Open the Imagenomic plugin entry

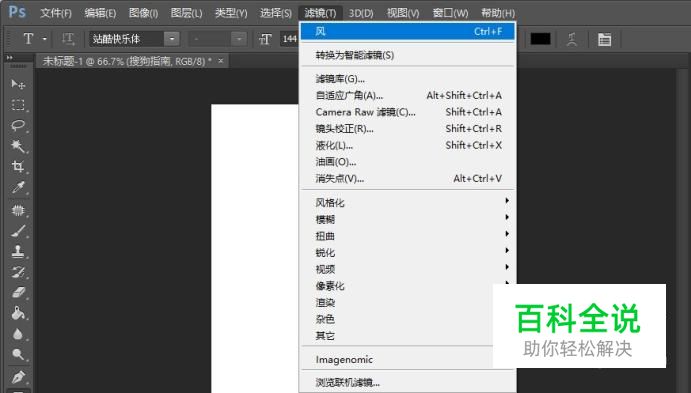tap(397, 360)
